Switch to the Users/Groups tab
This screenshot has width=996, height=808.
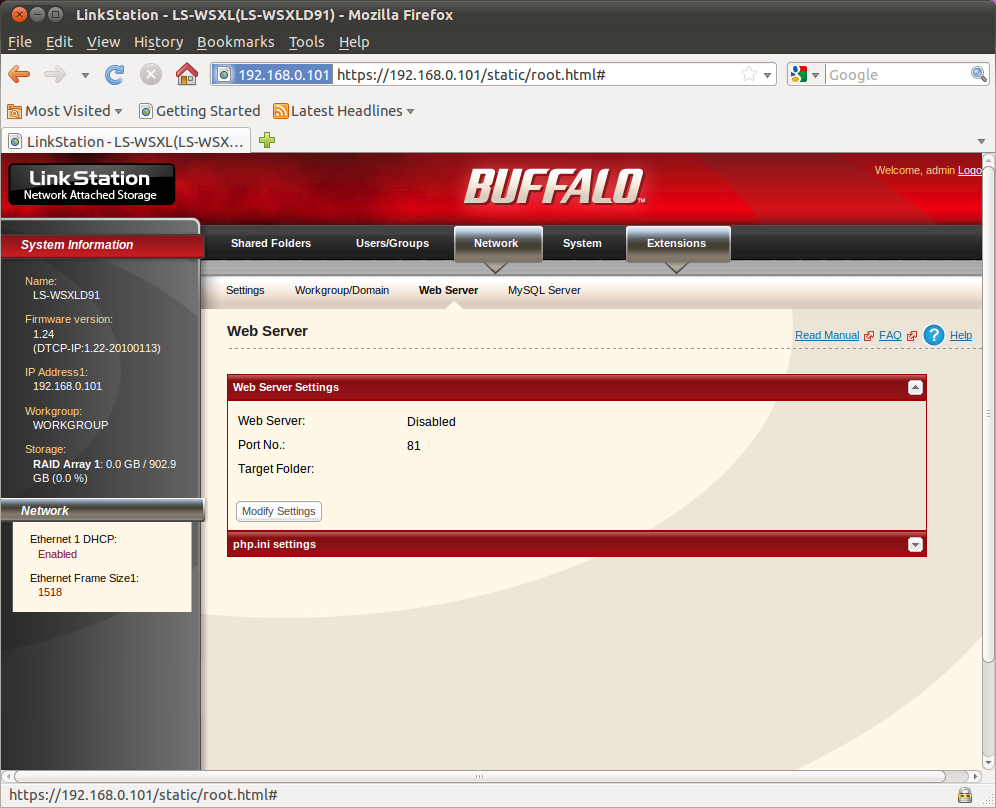(392, 243)
